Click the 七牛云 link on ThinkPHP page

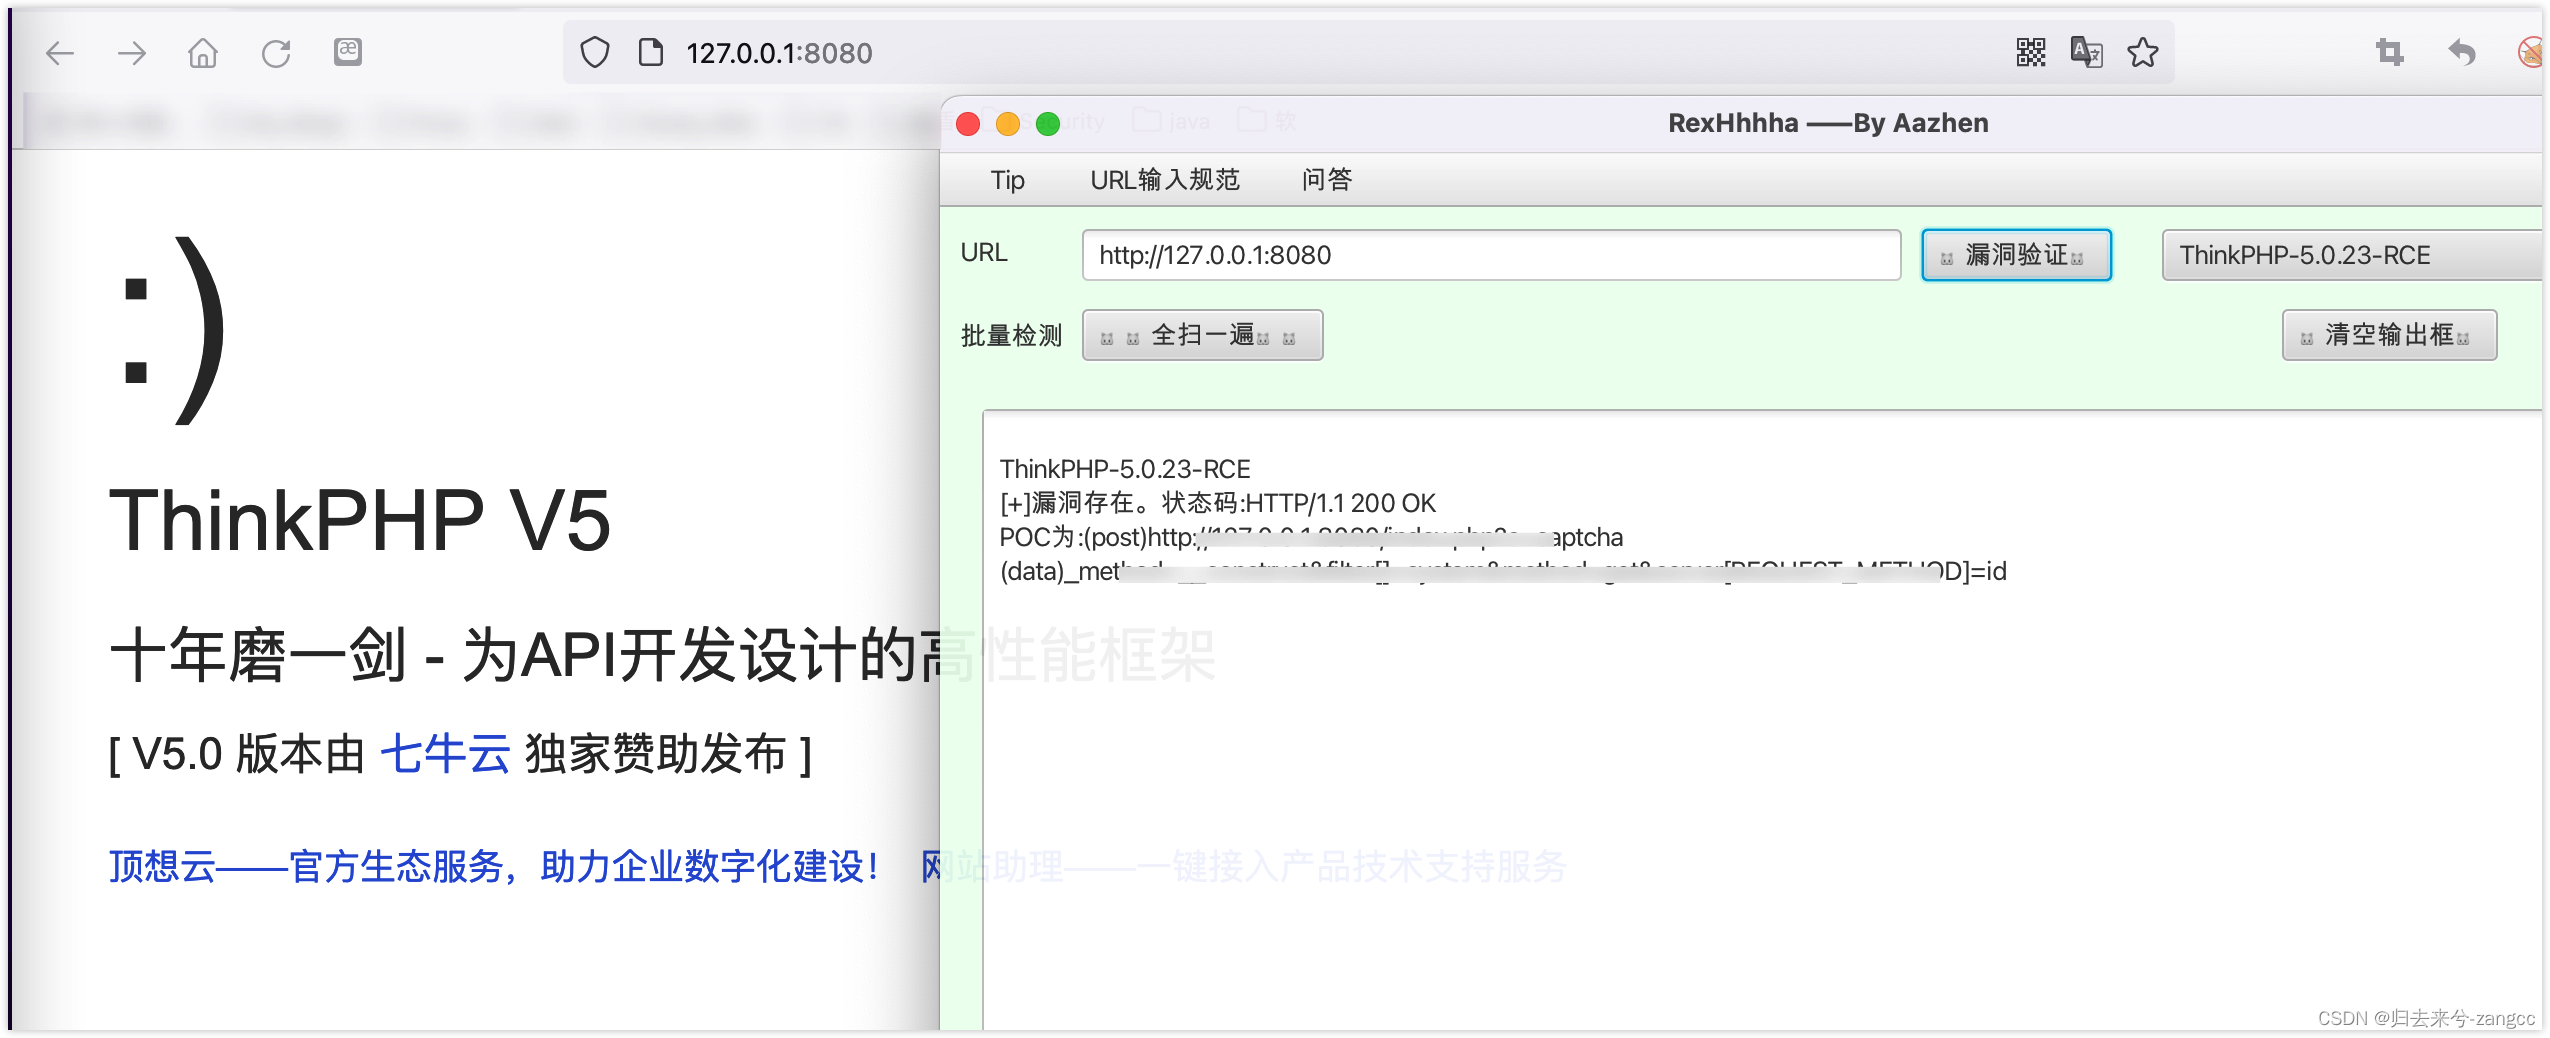click(x=445, y=754)
